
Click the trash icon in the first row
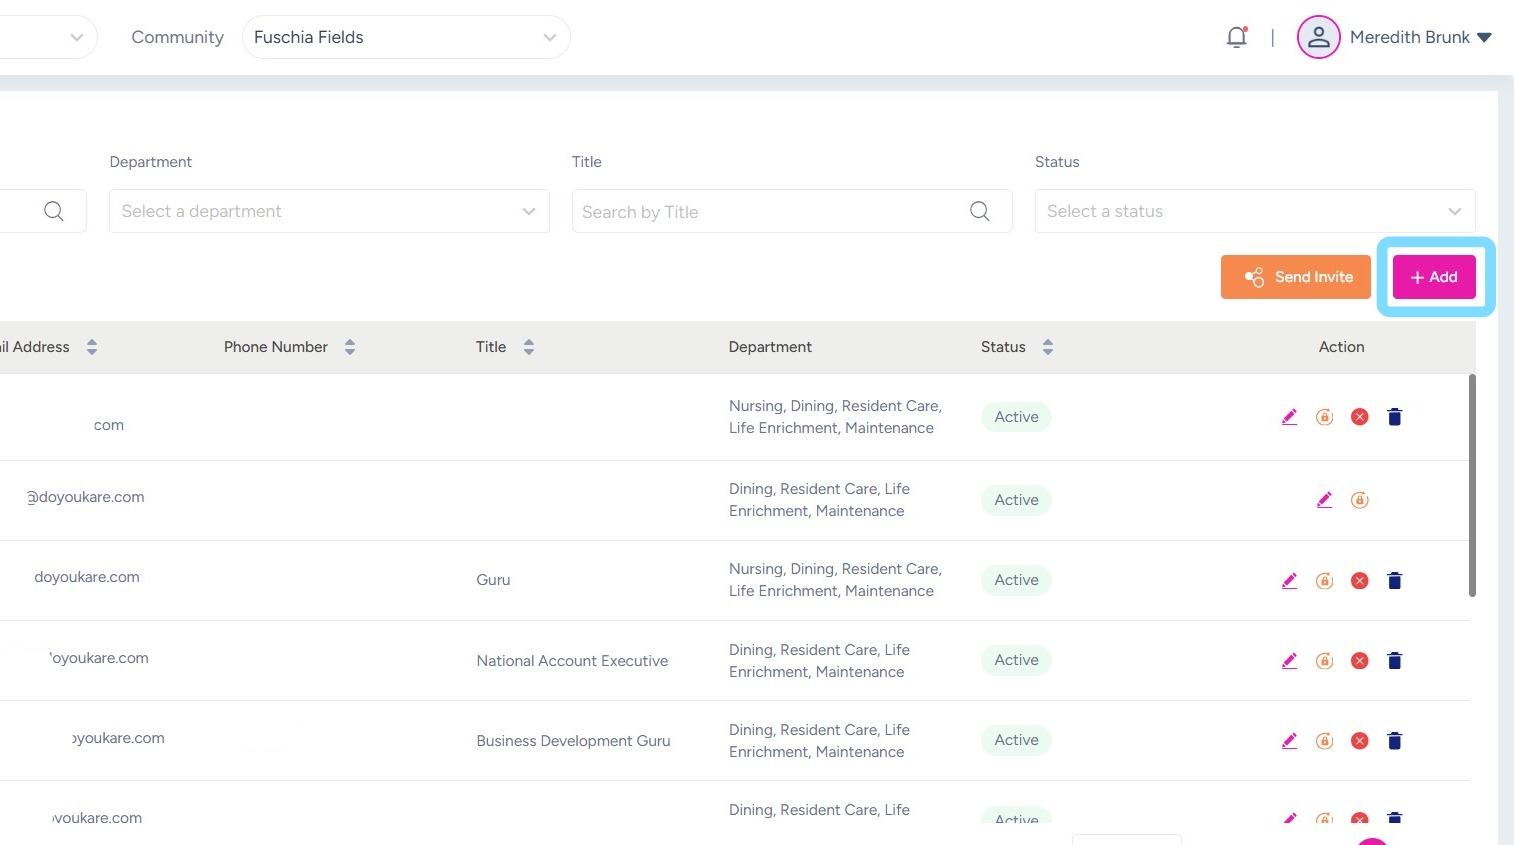click(x=1395, y=417)
